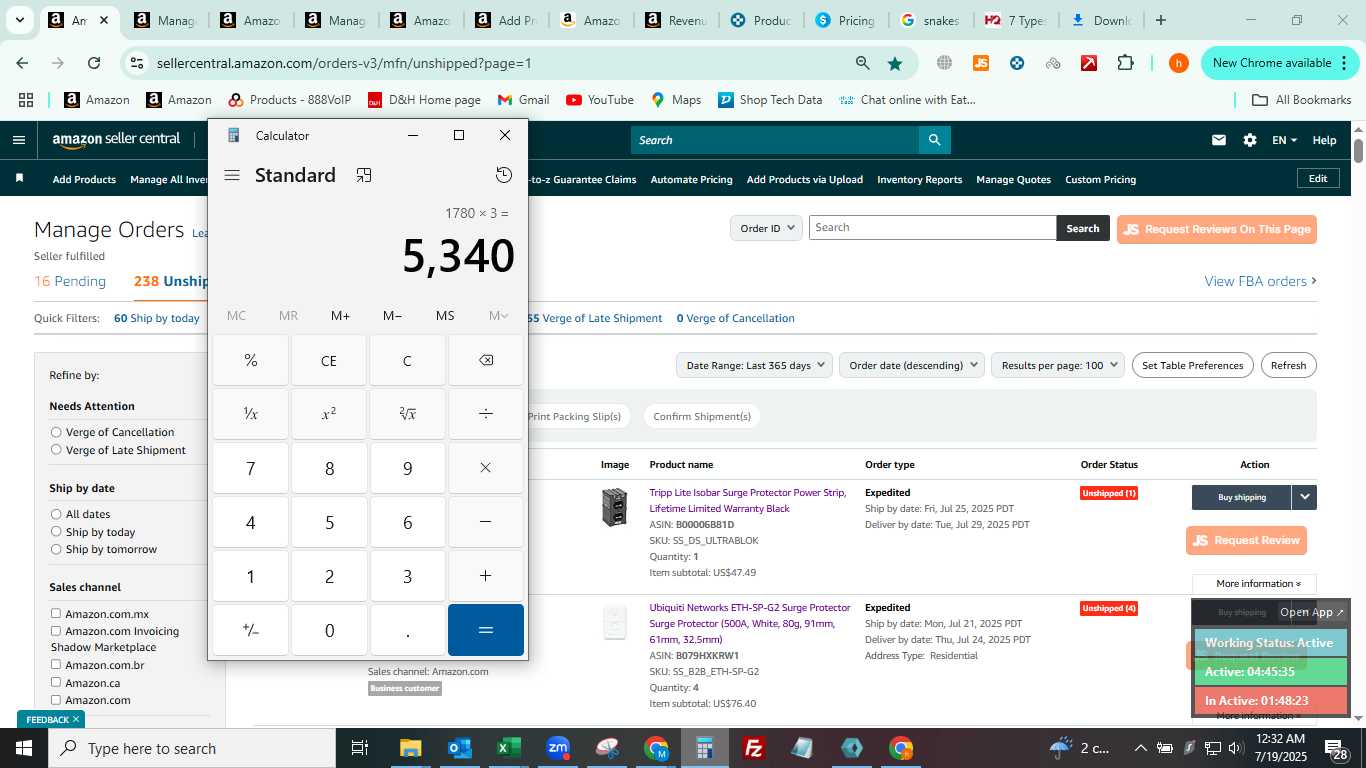The image size is (1366, 768).
Task: Open Seller Central settings gear icon
Action: [1250, 140]
